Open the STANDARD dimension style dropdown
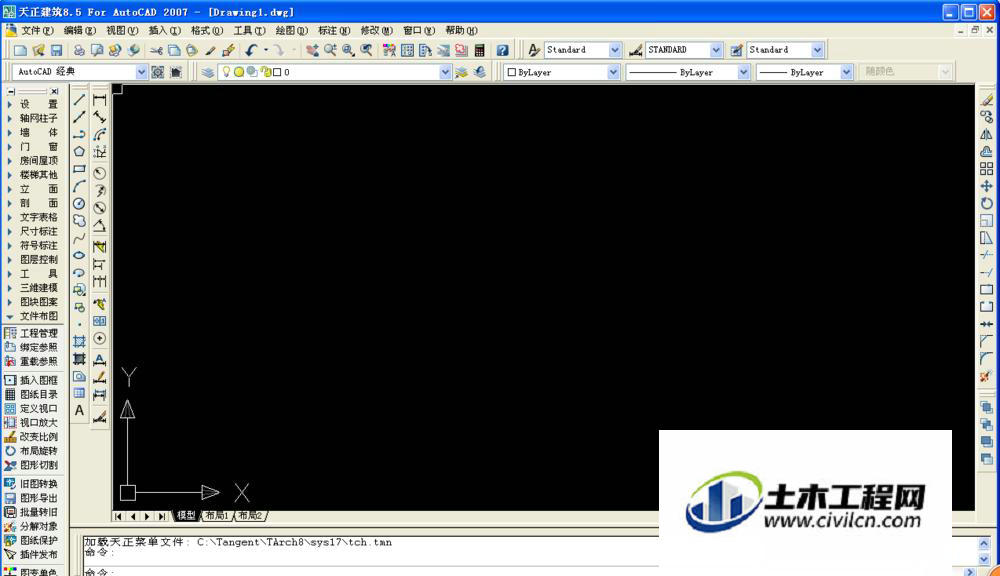This screenshot has height=576, width=1000. (x=716, y=50)
